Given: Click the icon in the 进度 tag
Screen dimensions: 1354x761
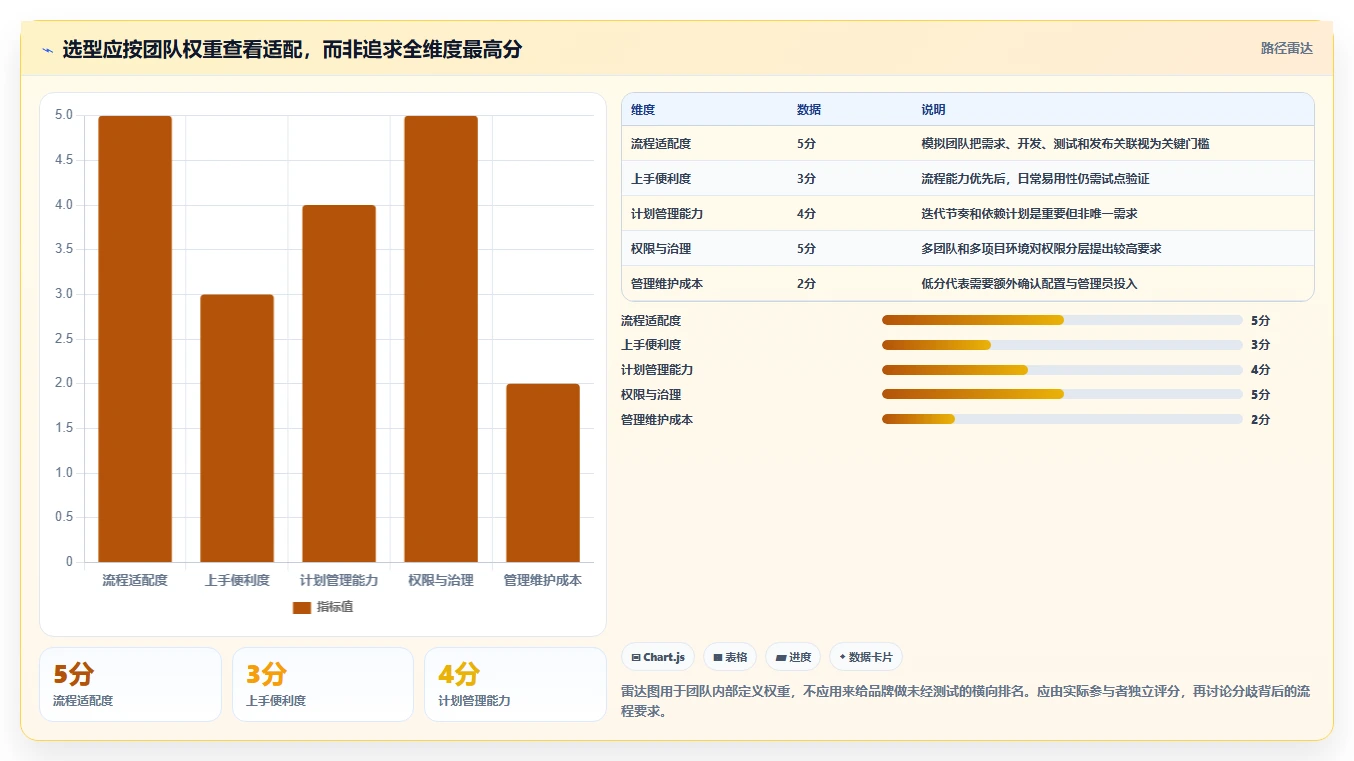Looking at the screenshot, I should pyautogui.click(x=781, y=657).
